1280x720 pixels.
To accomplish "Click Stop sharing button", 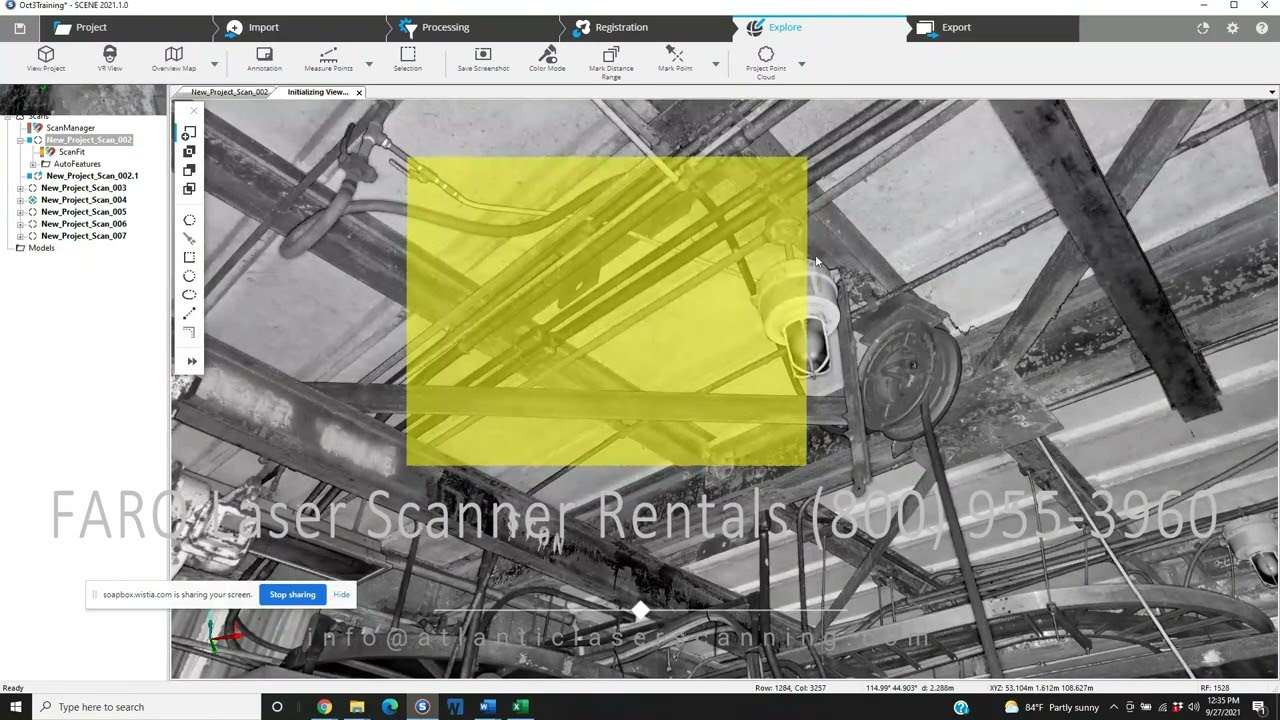I will click(292, 594).
